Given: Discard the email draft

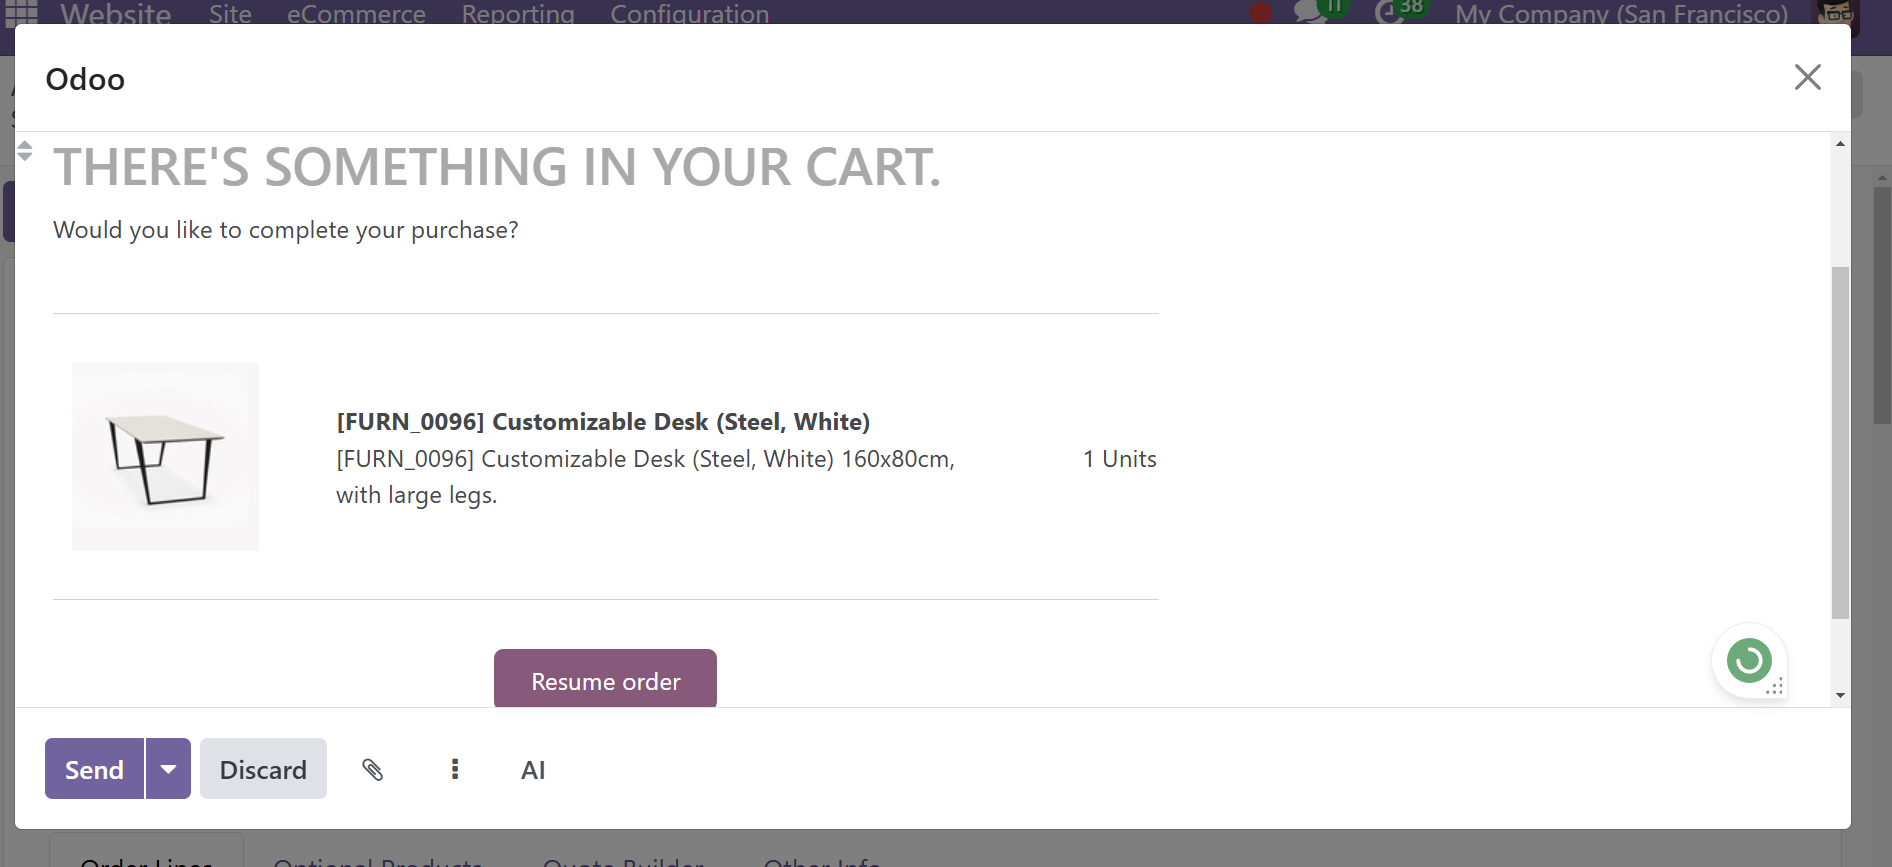Looking at the screenshot, I should (x=263, y=769).
